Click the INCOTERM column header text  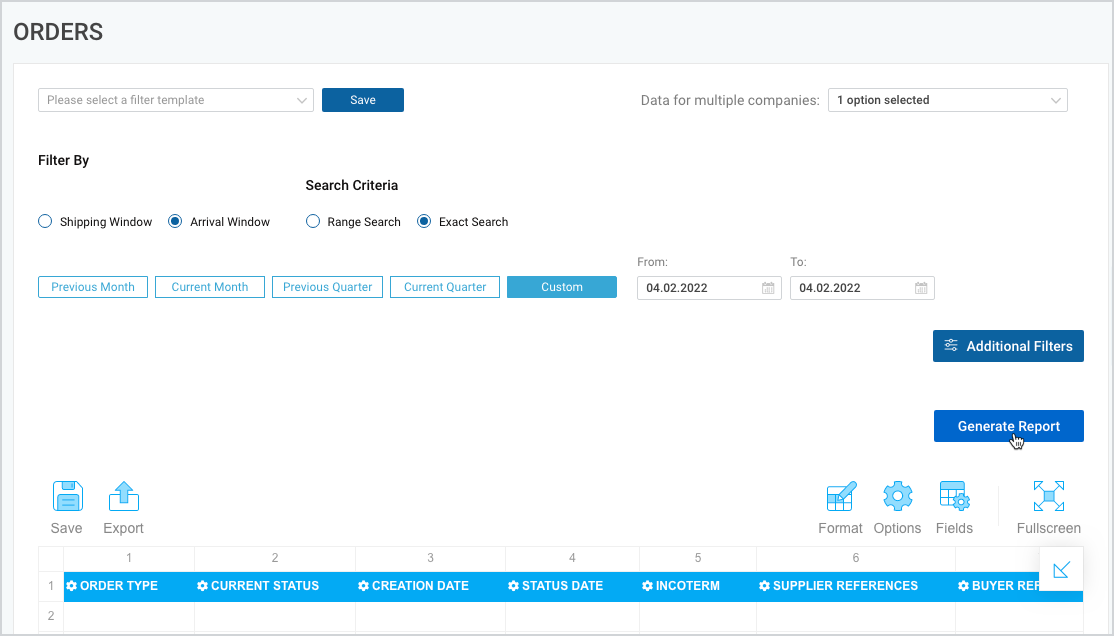pyautogui.click(x=688, y=586)
